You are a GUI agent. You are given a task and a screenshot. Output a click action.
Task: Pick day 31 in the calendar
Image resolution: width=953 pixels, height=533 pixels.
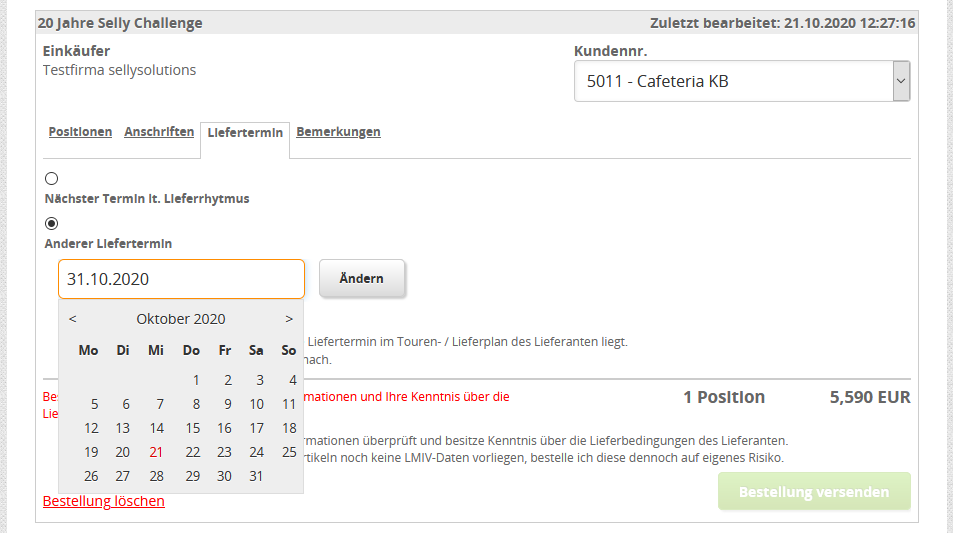(257, 476)
